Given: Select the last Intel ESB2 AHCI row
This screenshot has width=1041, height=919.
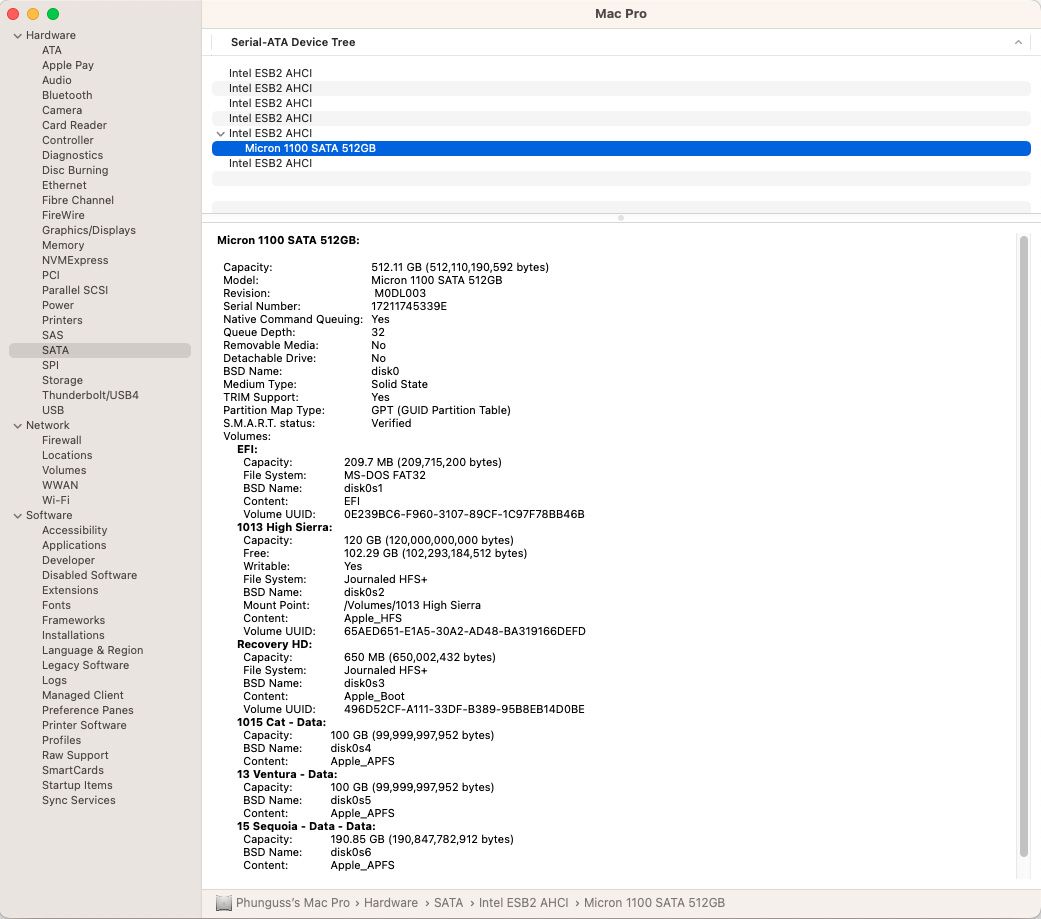Looking at the screenshot, I should click(x=621, y=163).
